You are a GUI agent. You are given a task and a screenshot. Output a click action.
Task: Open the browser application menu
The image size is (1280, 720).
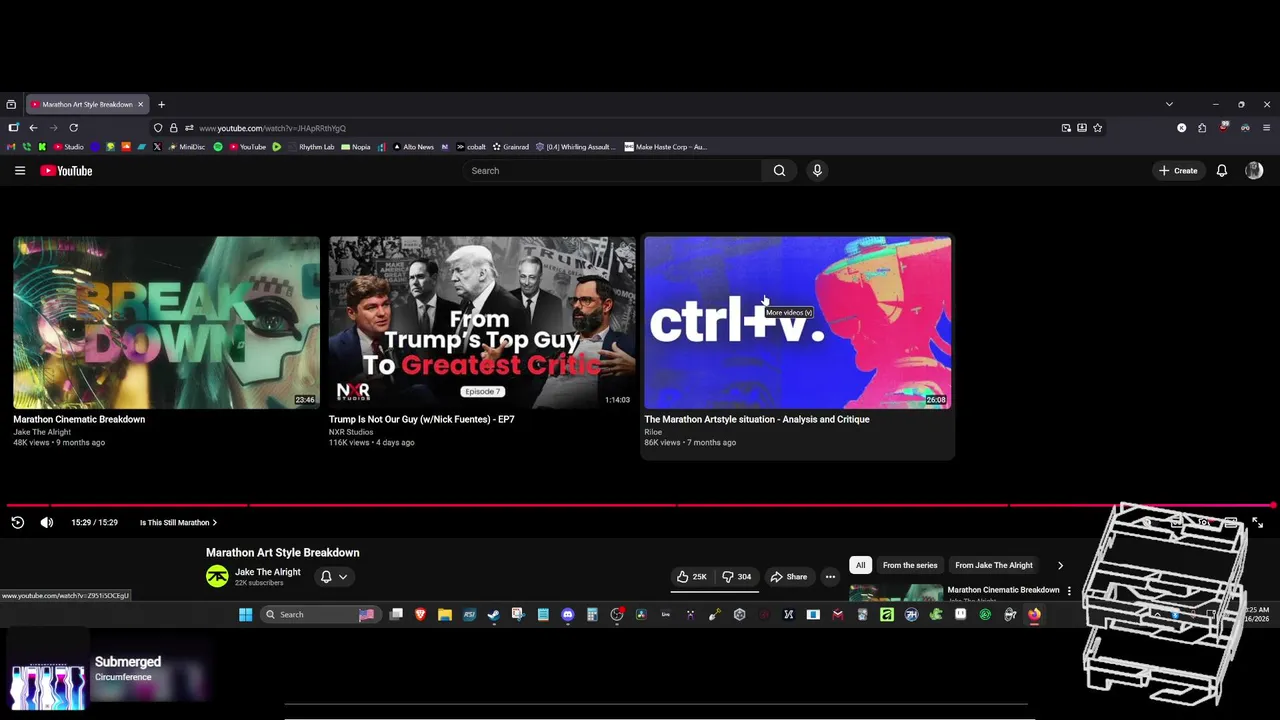click(1266, 128)
